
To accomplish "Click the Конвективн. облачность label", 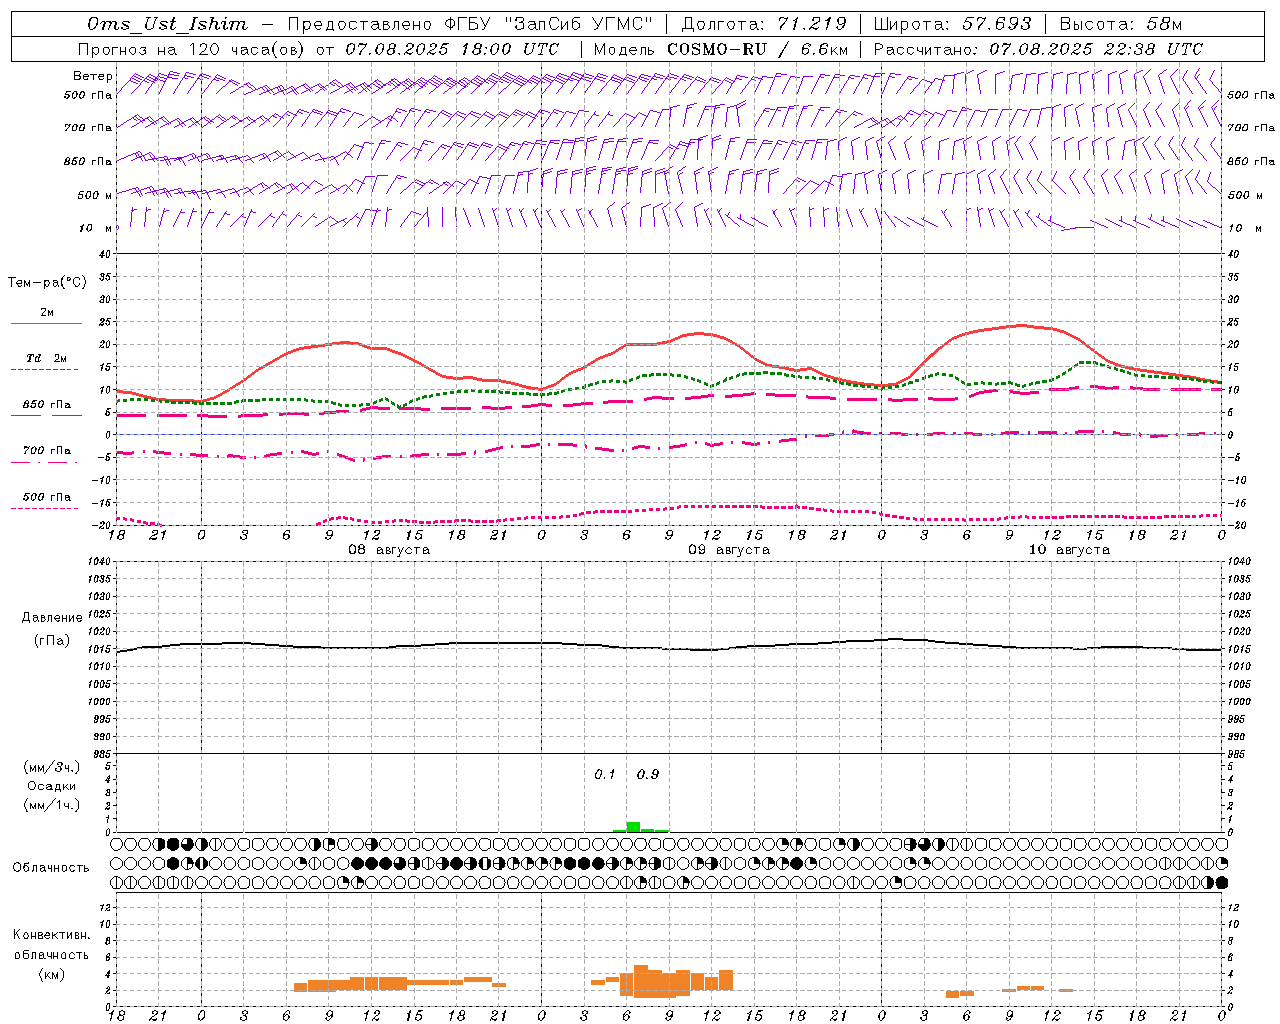I will pos(52,945).
